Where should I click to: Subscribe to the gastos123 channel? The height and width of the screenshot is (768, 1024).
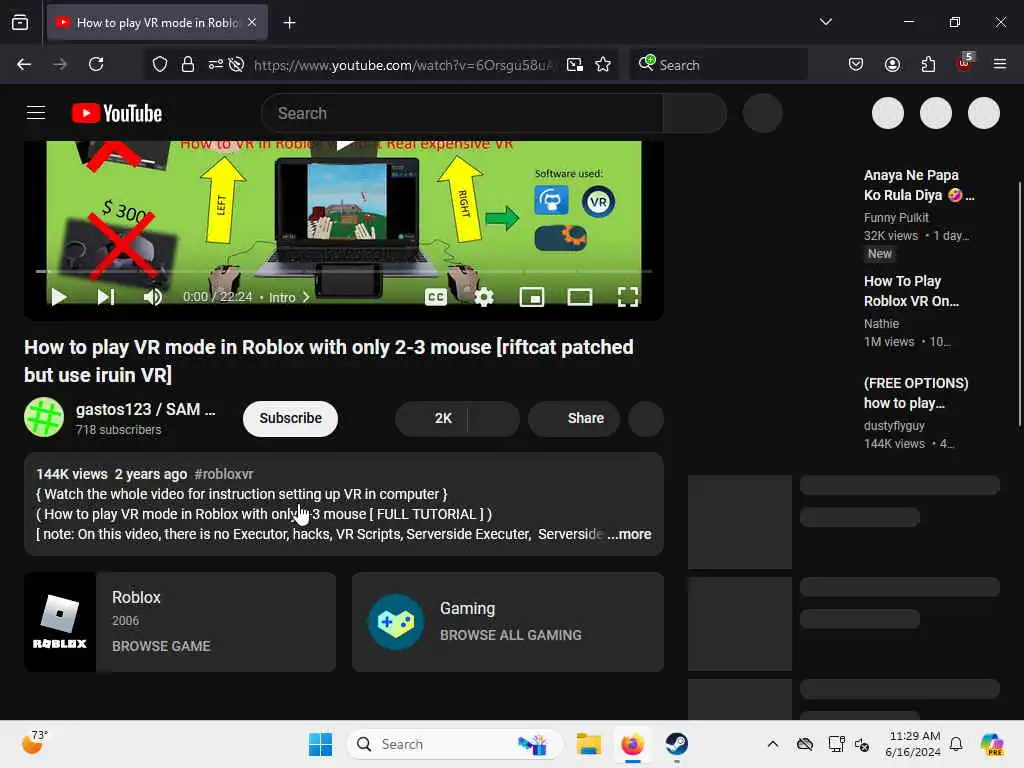(290, 418)
